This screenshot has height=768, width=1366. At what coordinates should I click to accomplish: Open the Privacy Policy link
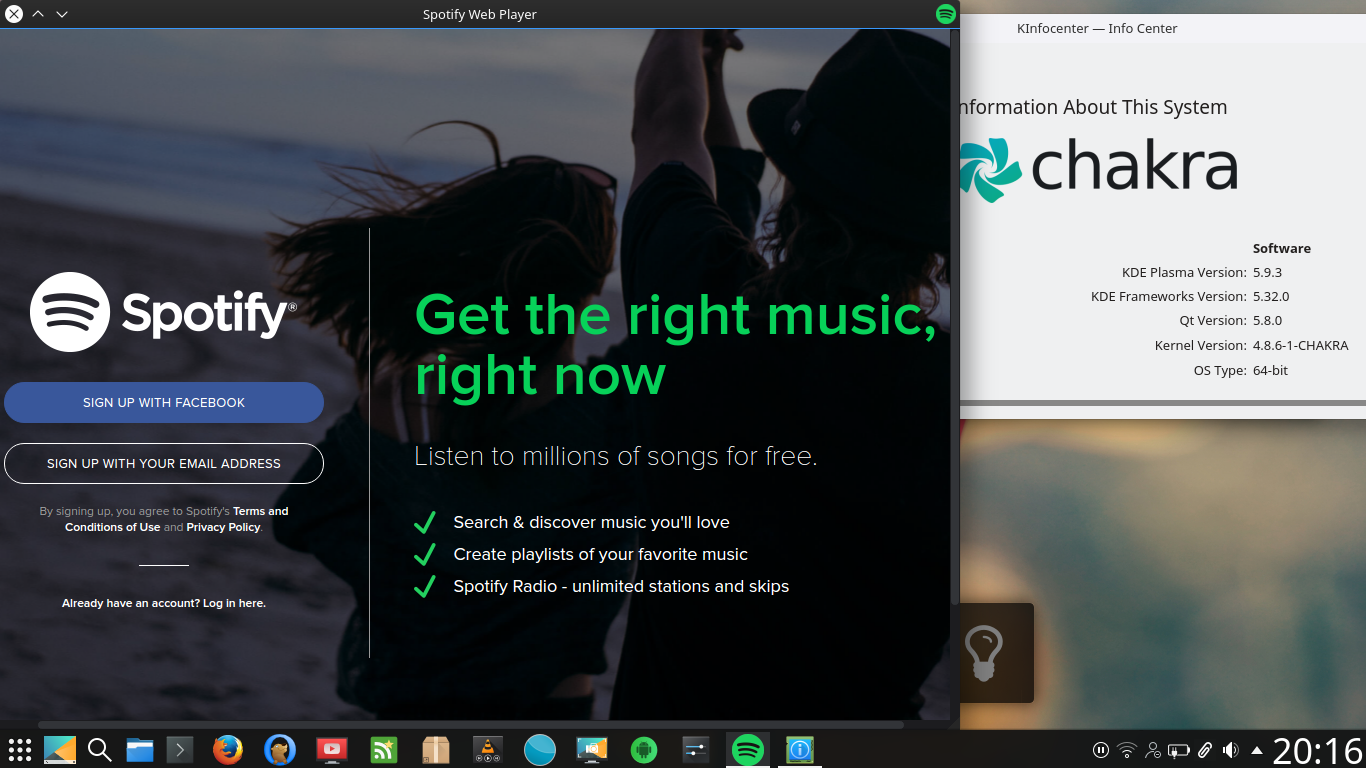pyautogui.click(x=223, y=527)
